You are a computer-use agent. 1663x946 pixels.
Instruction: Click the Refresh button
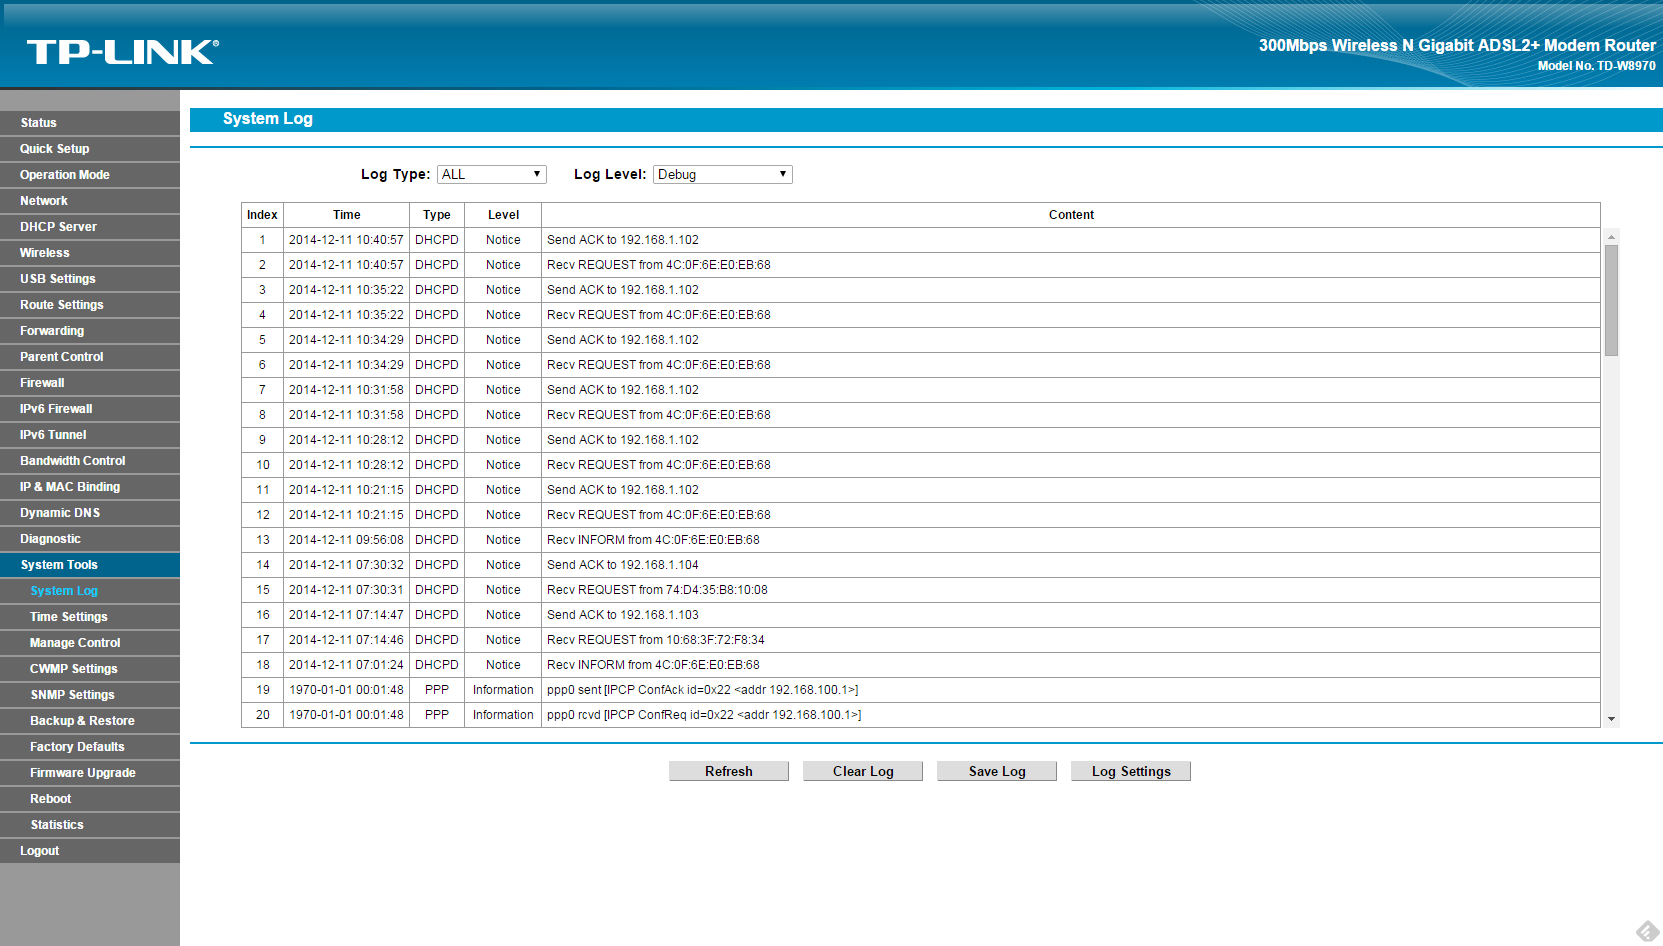(x=728, y=771)
